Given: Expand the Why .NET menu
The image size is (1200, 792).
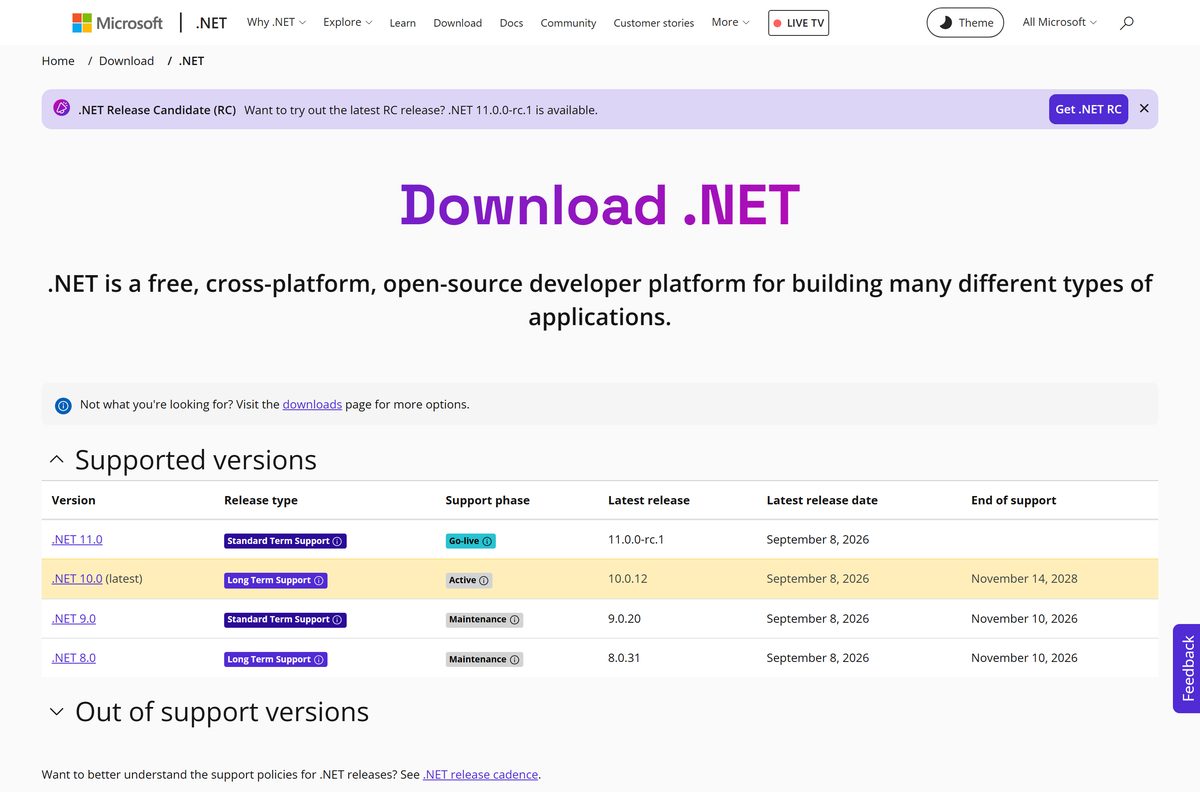Looking at the screenshot, I should pos(277,22).
